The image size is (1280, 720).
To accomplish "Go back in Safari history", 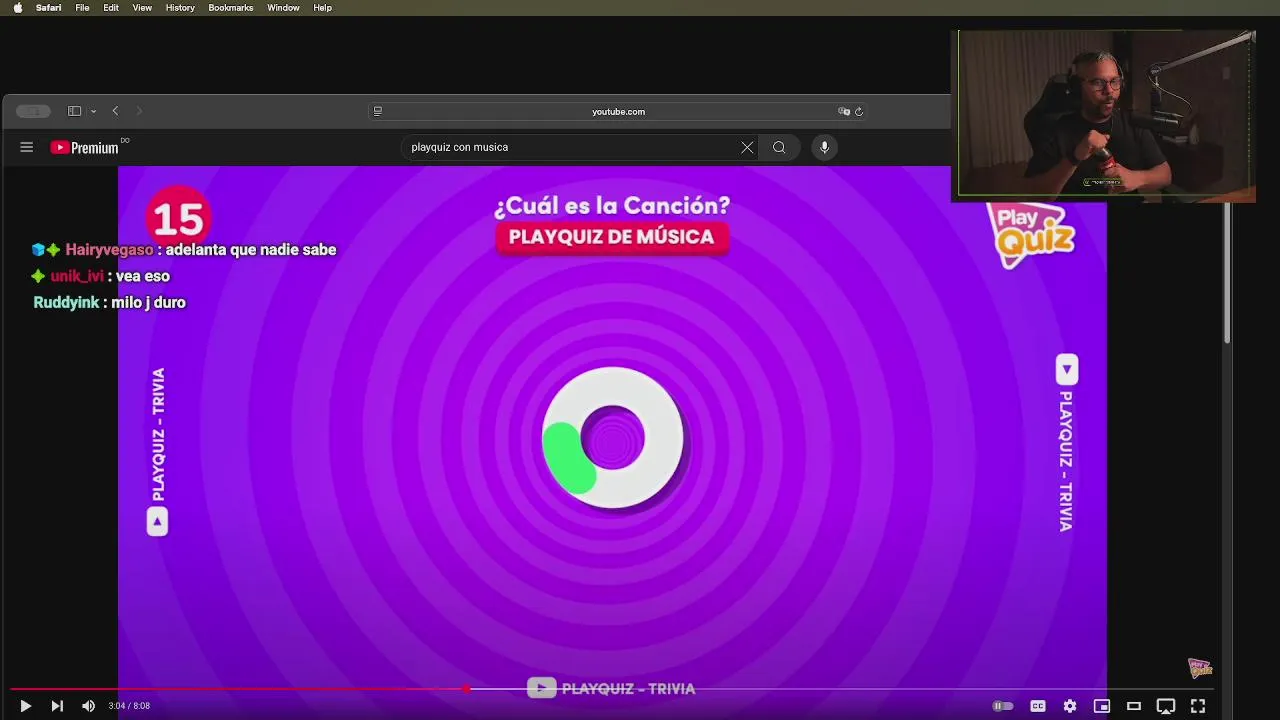I will point(115,111).
